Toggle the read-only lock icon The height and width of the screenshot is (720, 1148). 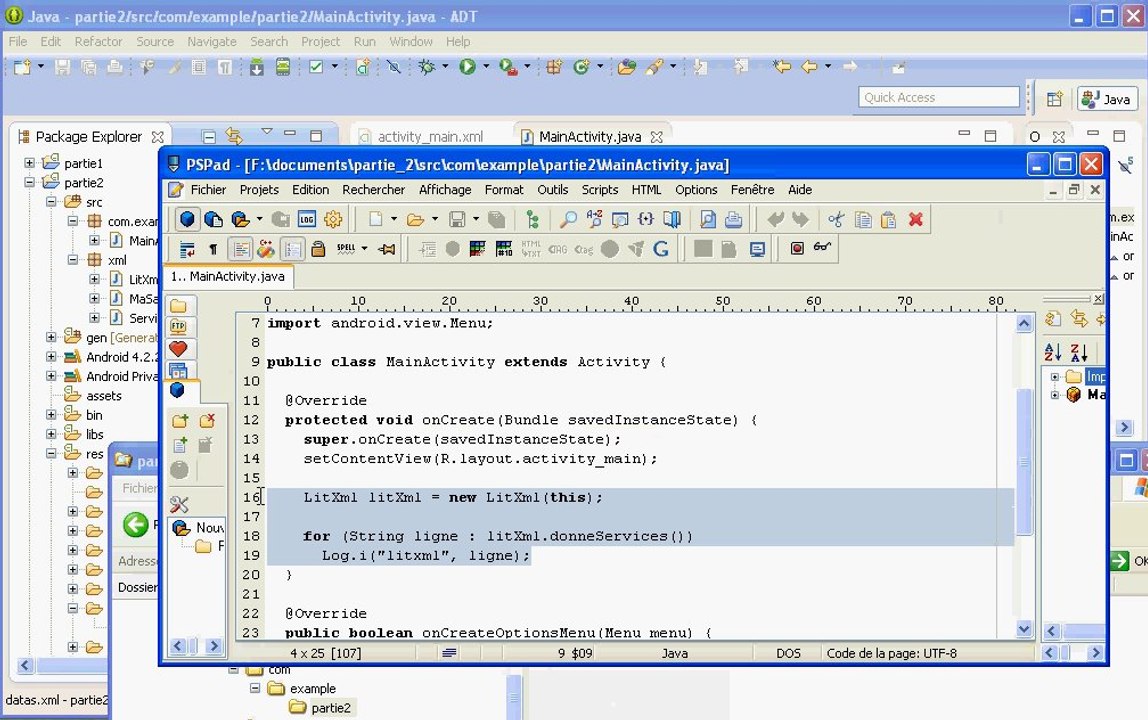tap(318, 249)
